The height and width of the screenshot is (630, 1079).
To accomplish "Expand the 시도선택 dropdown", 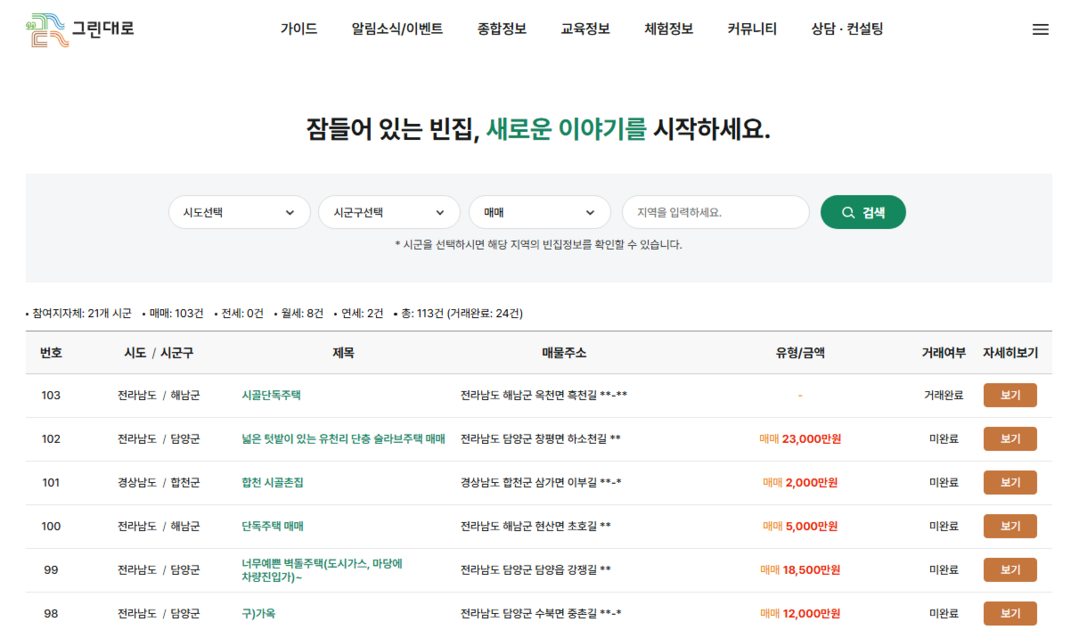I will 238,212.
